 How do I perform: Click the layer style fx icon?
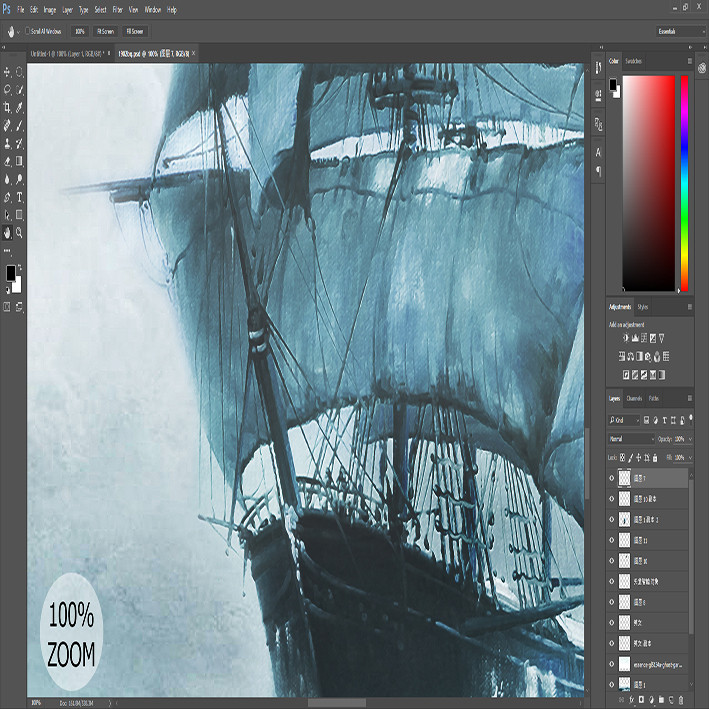632,700
